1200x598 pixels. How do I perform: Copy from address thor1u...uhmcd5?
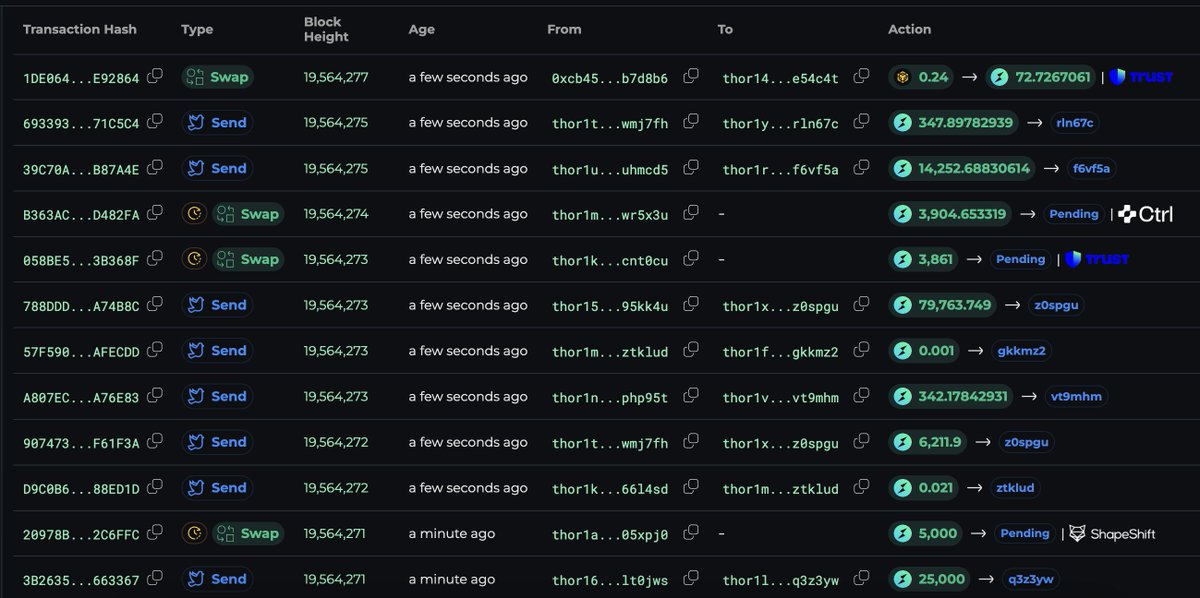690,168
